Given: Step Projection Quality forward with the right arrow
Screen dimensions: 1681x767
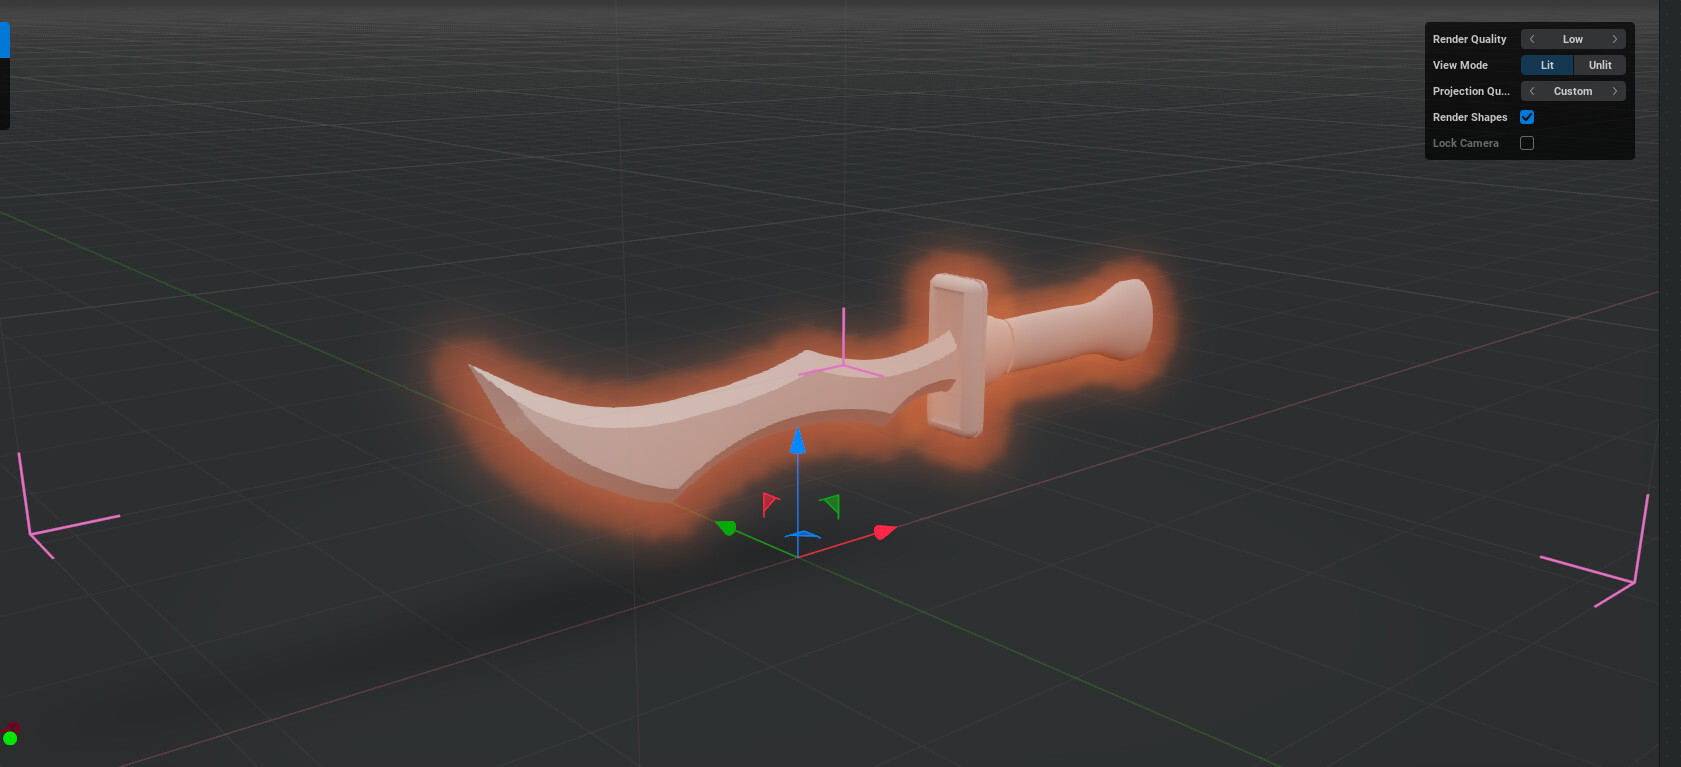Looking at the screenshot, I should click(1614, 91).
